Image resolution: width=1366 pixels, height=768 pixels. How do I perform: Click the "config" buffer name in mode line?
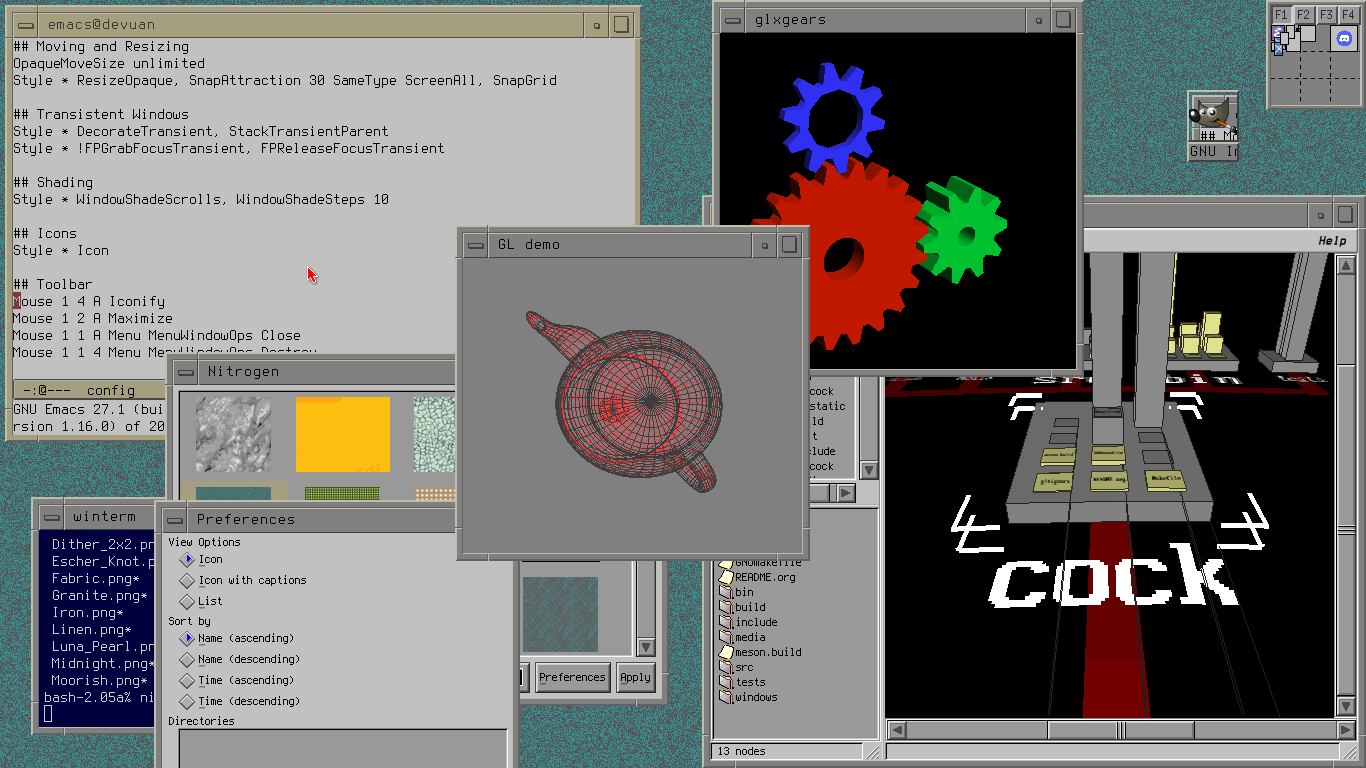[x=110, y=390]
